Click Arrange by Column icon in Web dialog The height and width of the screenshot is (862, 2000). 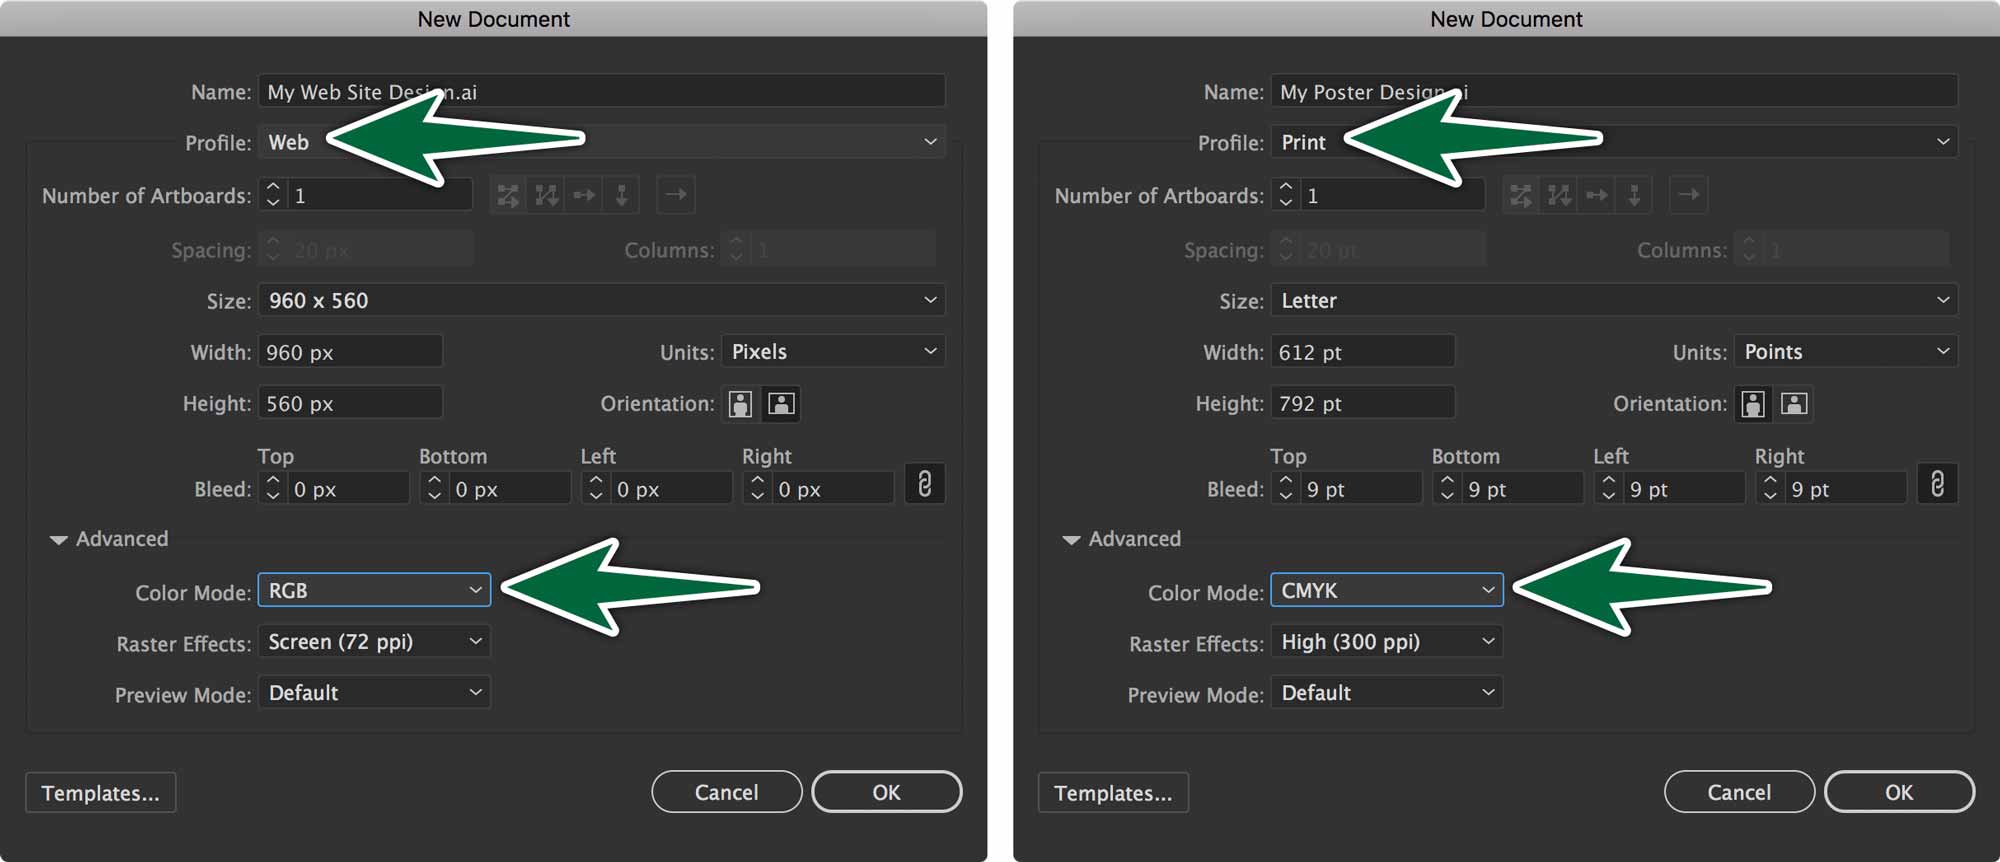pos(621,195)
